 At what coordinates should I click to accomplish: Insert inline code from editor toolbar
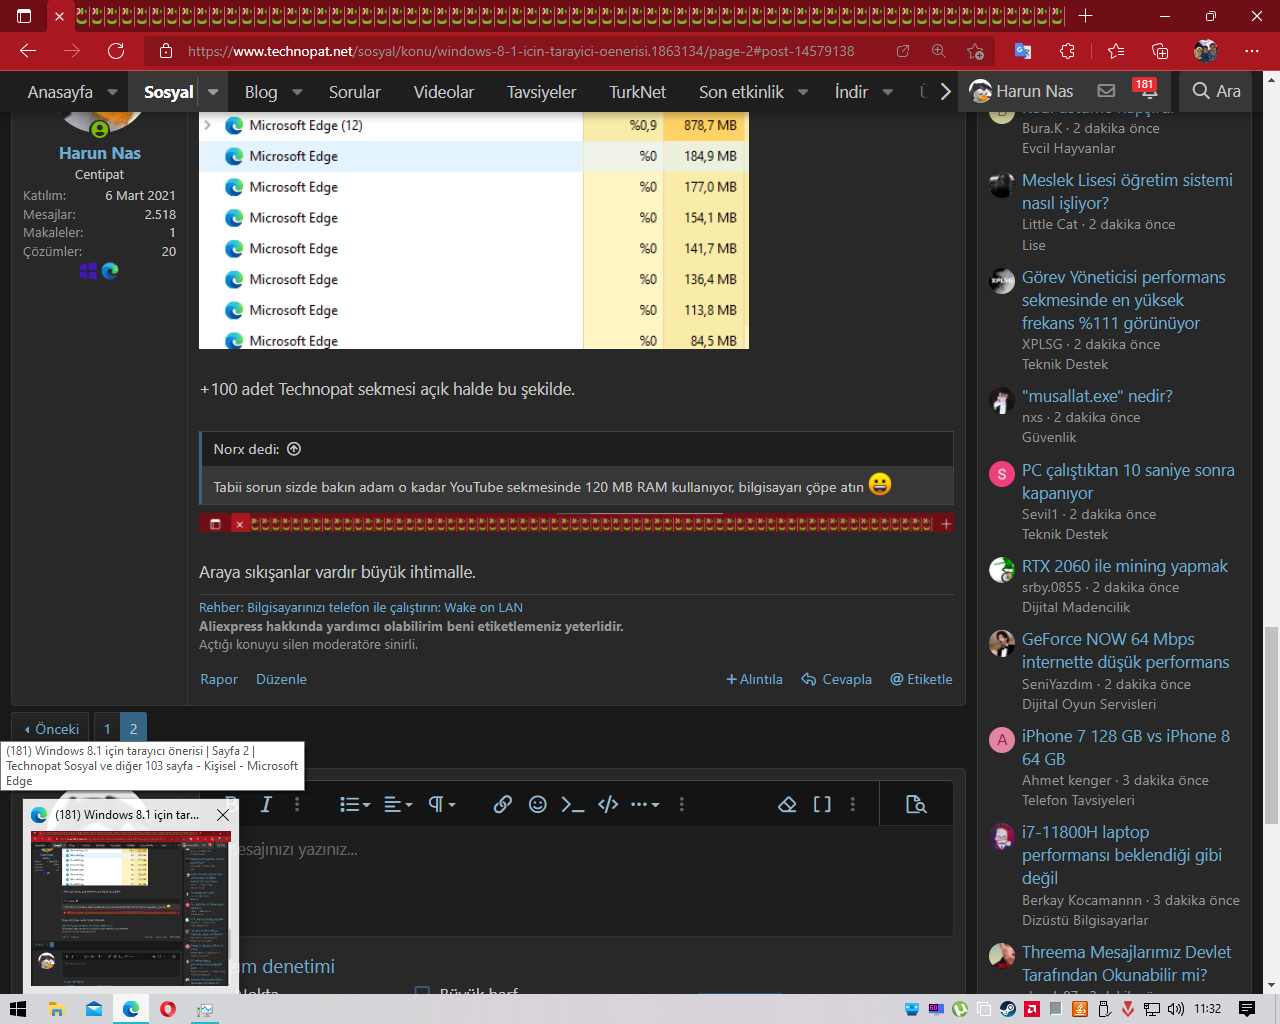pyautogui.click(x=572, y=804)
